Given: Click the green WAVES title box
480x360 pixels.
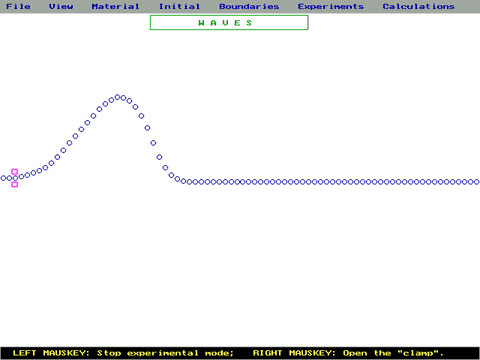Looking at the screenshot, I should point(229,23).
